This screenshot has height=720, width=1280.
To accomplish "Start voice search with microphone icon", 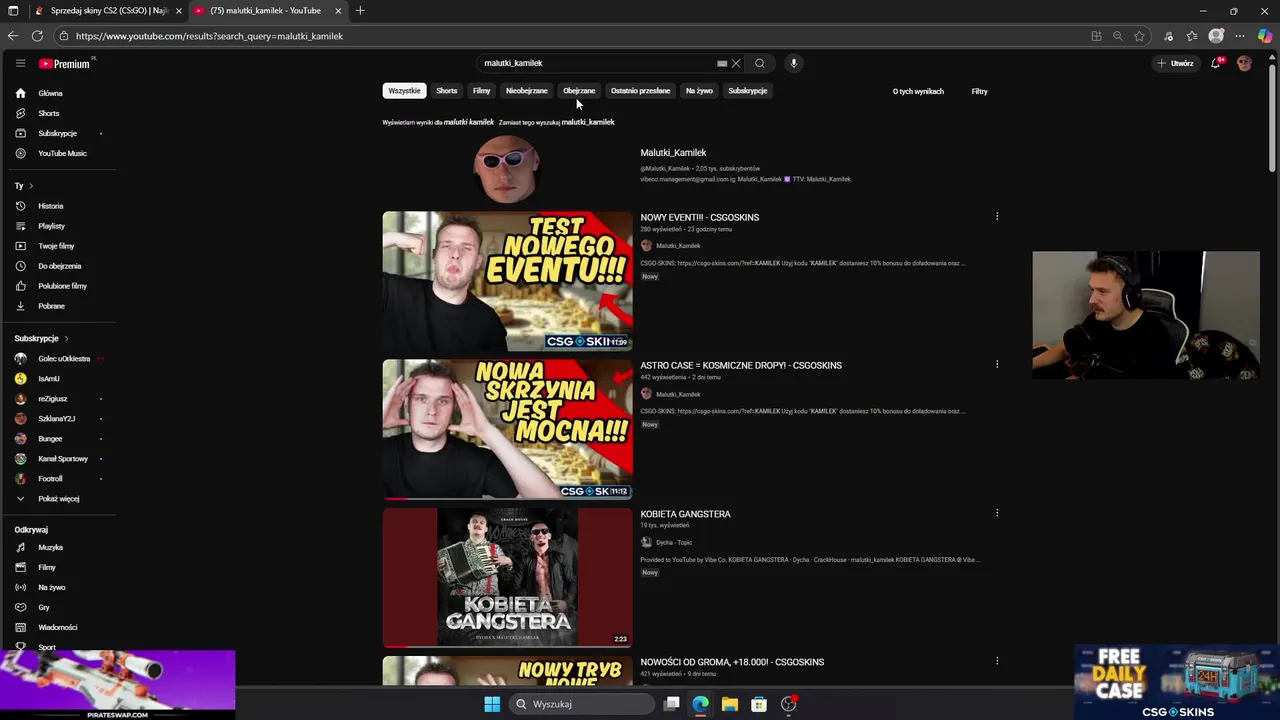I will (794, 63).
